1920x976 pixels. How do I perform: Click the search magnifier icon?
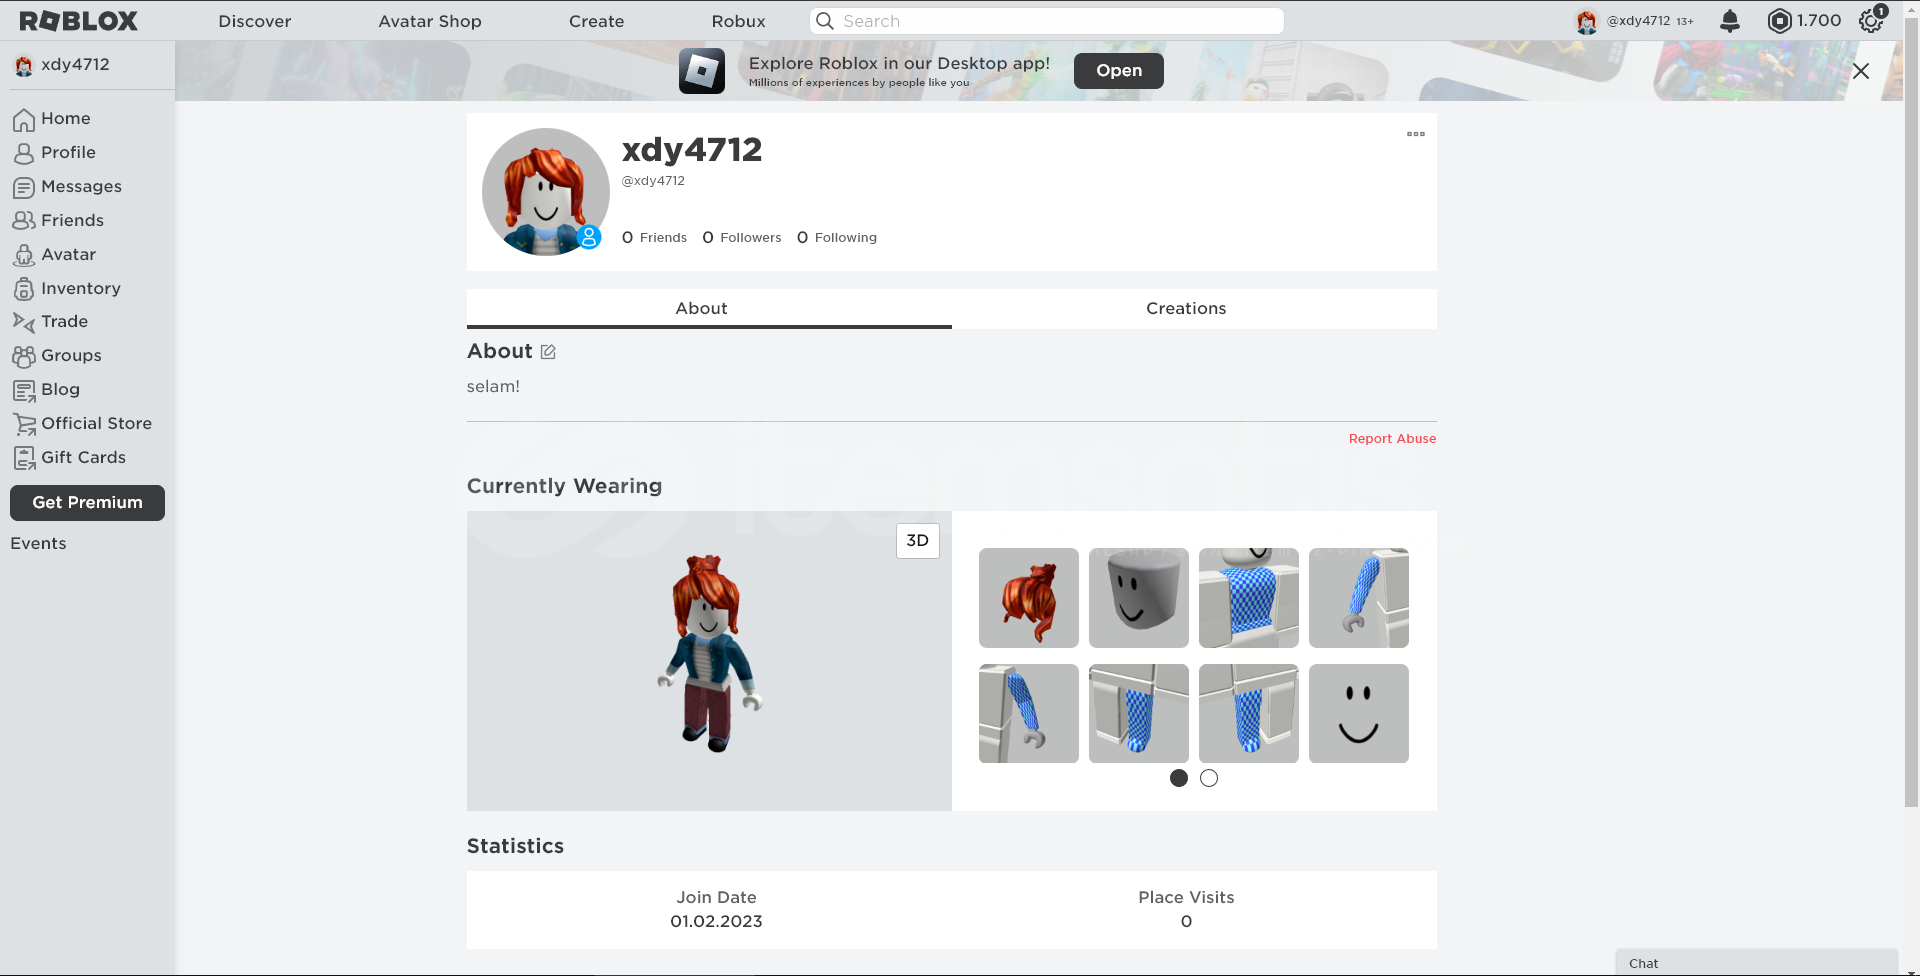(825, 21)
